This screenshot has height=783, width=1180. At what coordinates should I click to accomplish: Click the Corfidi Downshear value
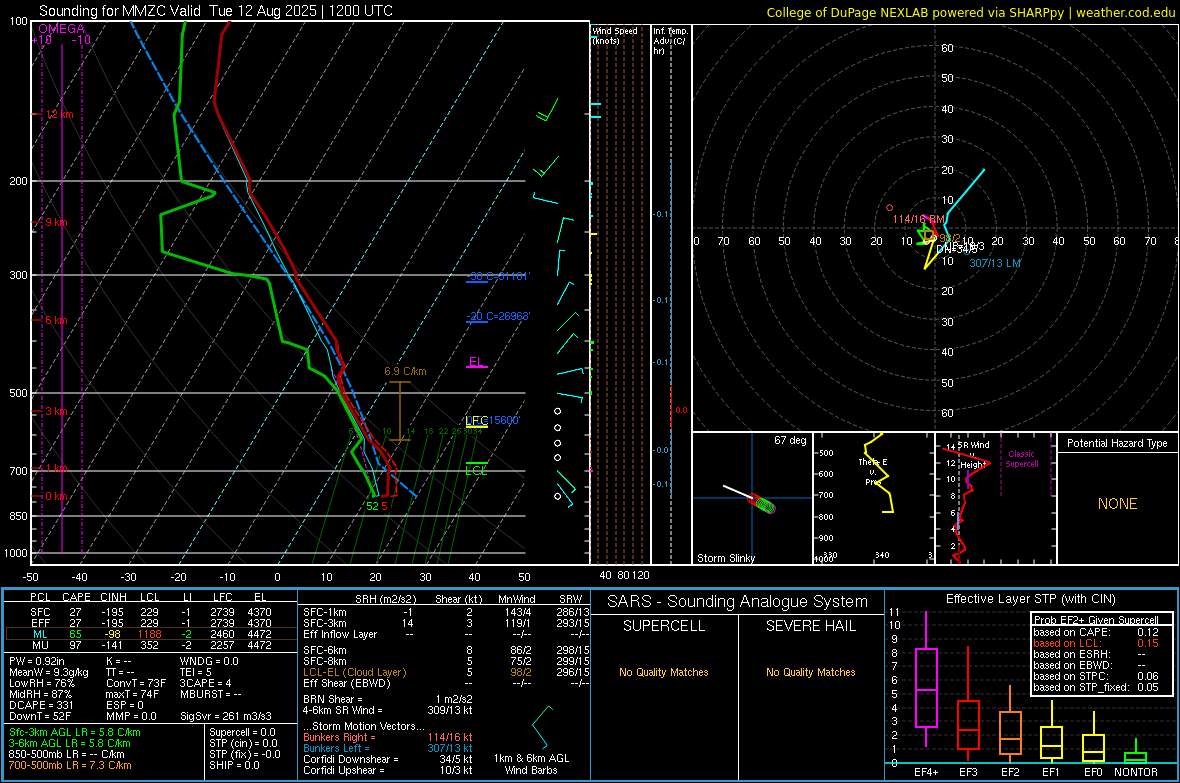(388, 759)
